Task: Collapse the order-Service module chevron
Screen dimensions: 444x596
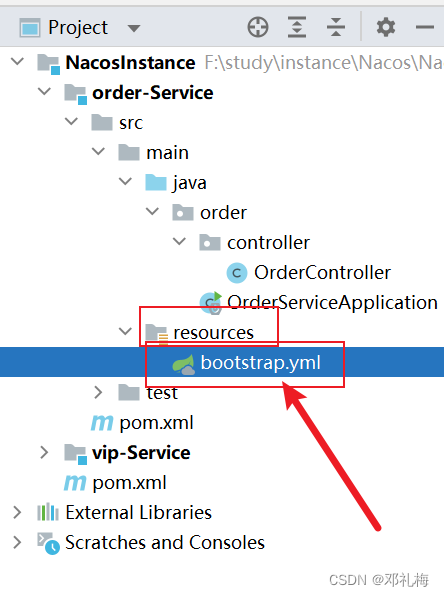Action: pyautogui.click(x=44, y=91)
